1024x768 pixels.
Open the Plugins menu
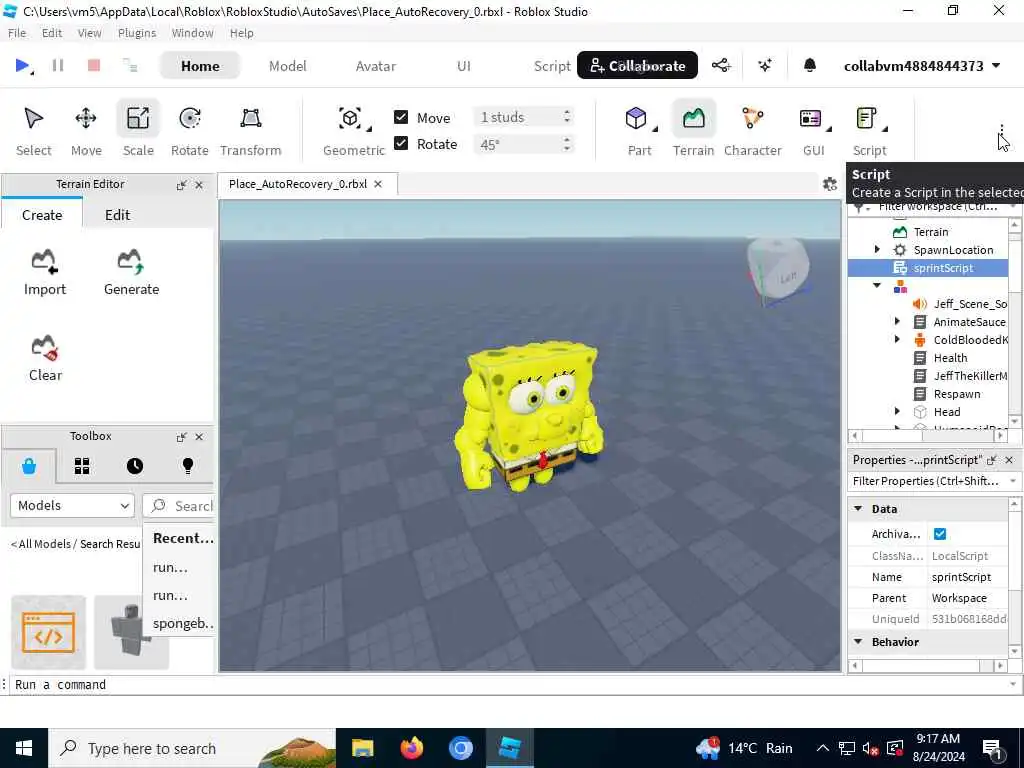click(136, 33)
